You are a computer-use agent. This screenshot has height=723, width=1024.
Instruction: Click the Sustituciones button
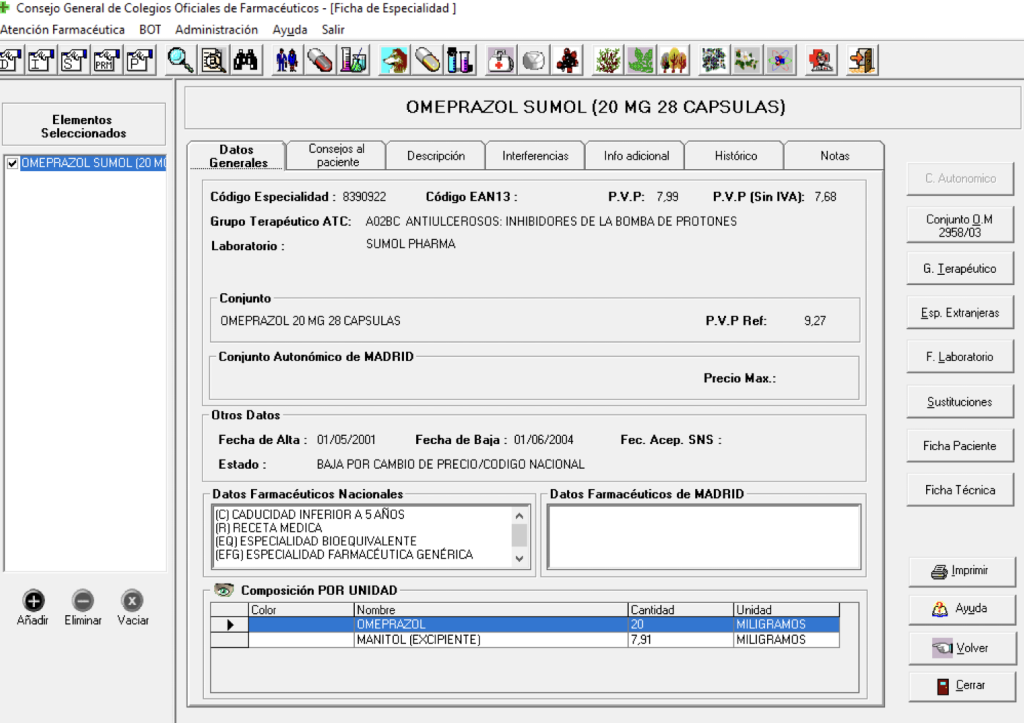[958, 402]
